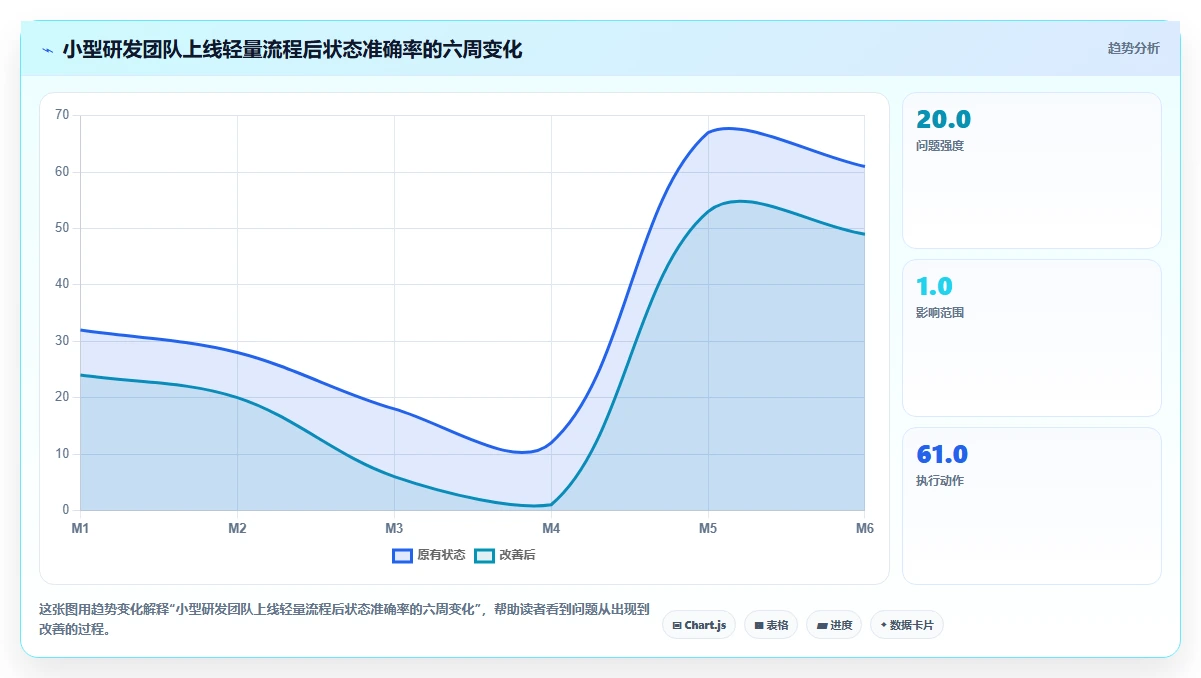Click the chart title heading text
This screenshot has width=1201, height=678.
(x=292, y=49)
